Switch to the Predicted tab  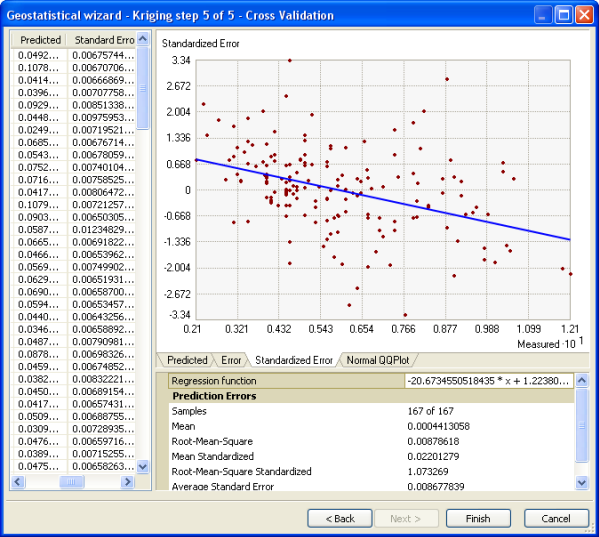click(187, 360)
